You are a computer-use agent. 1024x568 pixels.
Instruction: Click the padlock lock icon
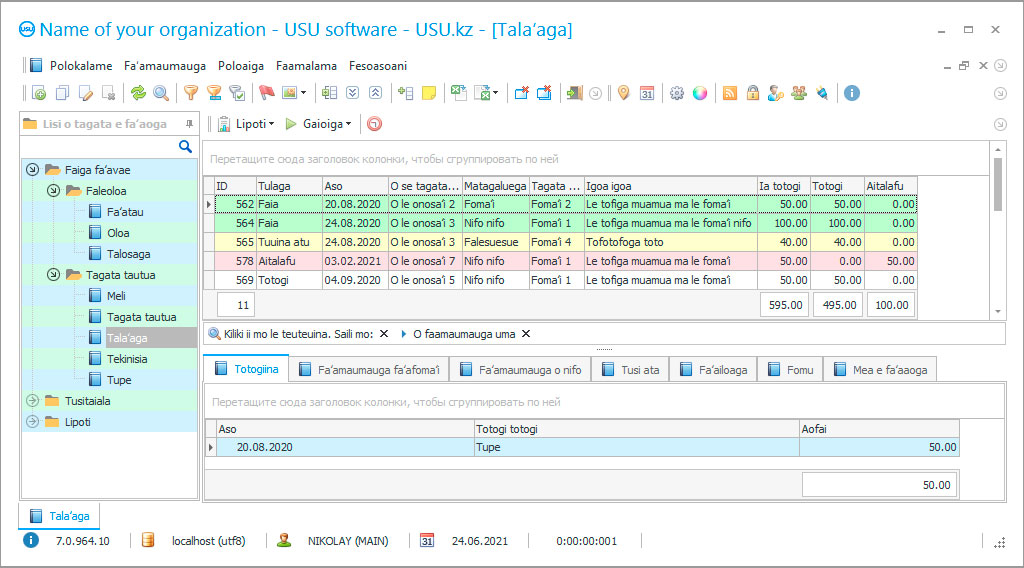tap(752, 93)
